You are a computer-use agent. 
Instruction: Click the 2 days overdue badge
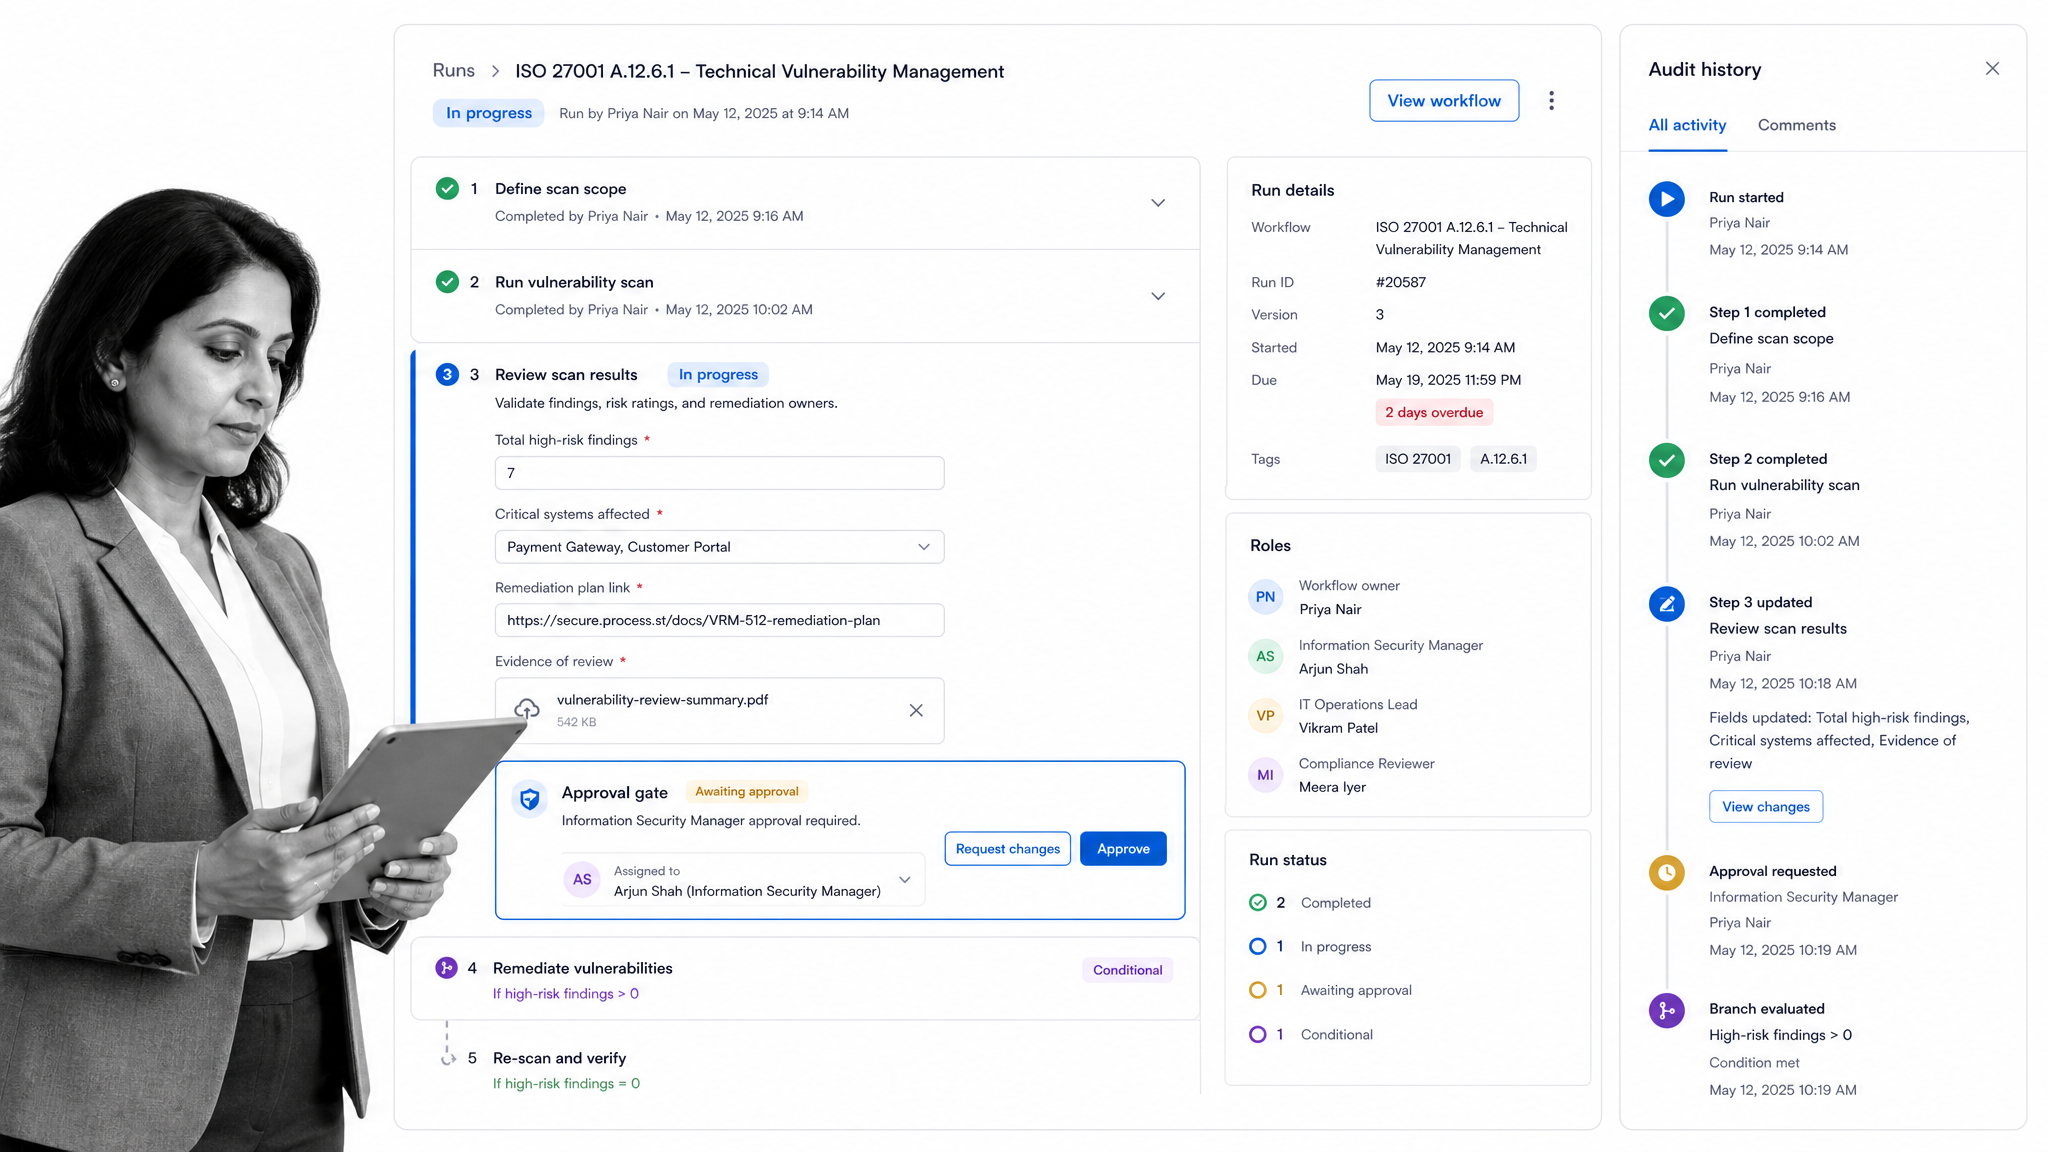[1433, 412]
